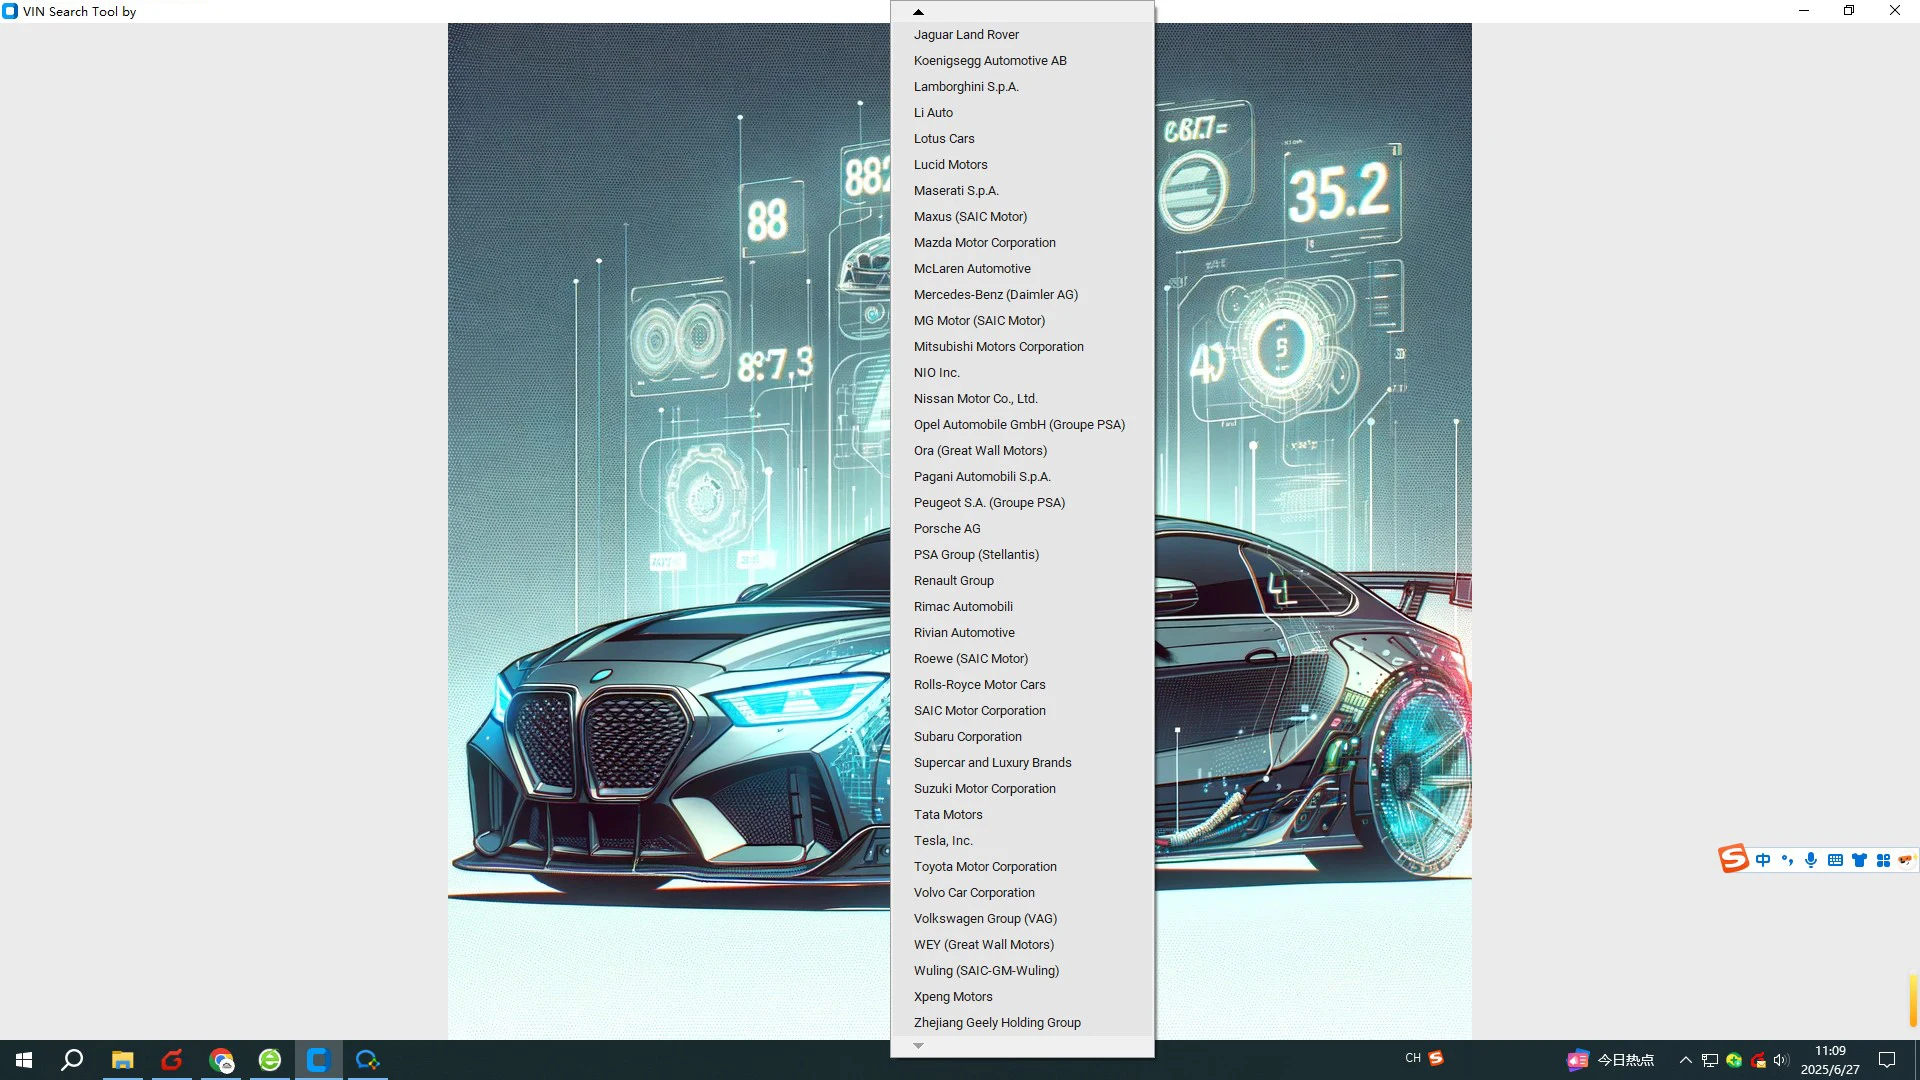Click the CH language indicator in the tray

[1413, 1058]
